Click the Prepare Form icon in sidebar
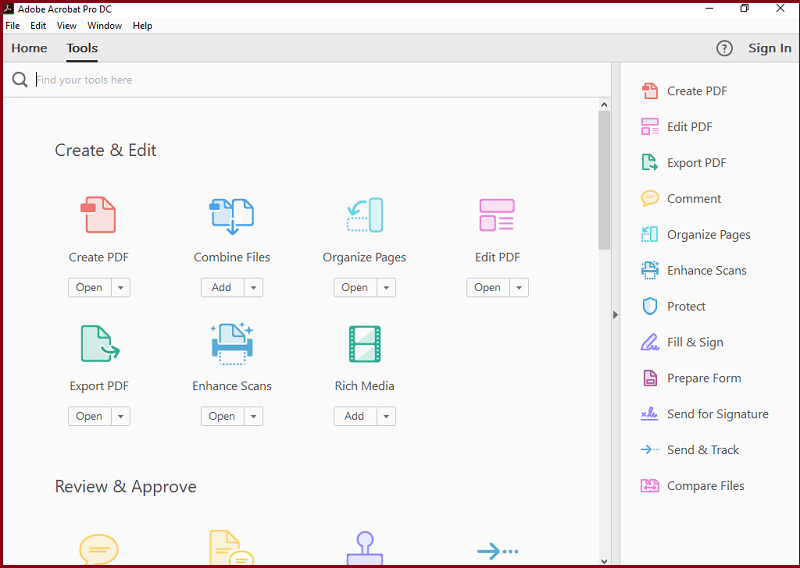The height and width of the screenshot is (568, 800). (x=649, y=378)
